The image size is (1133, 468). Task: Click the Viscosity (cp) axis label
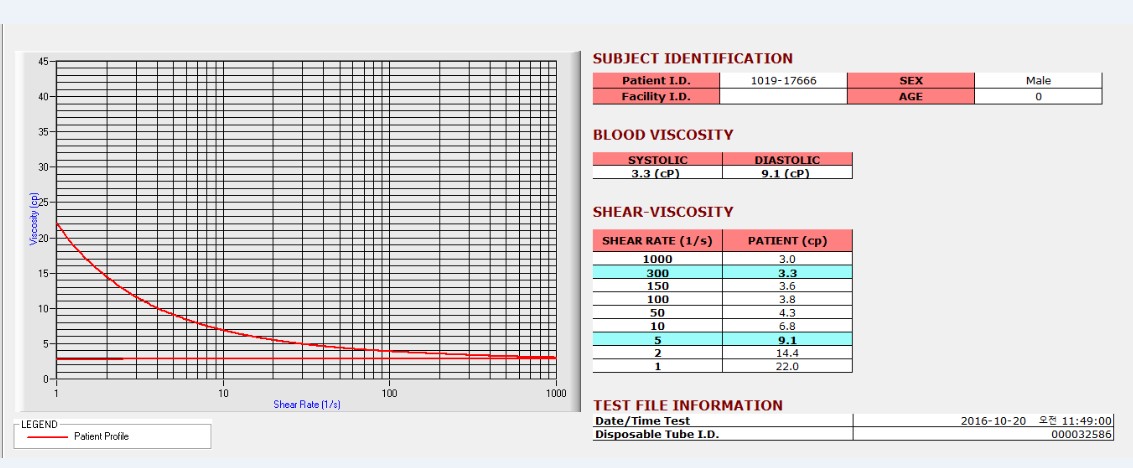[x=33, y=220]
